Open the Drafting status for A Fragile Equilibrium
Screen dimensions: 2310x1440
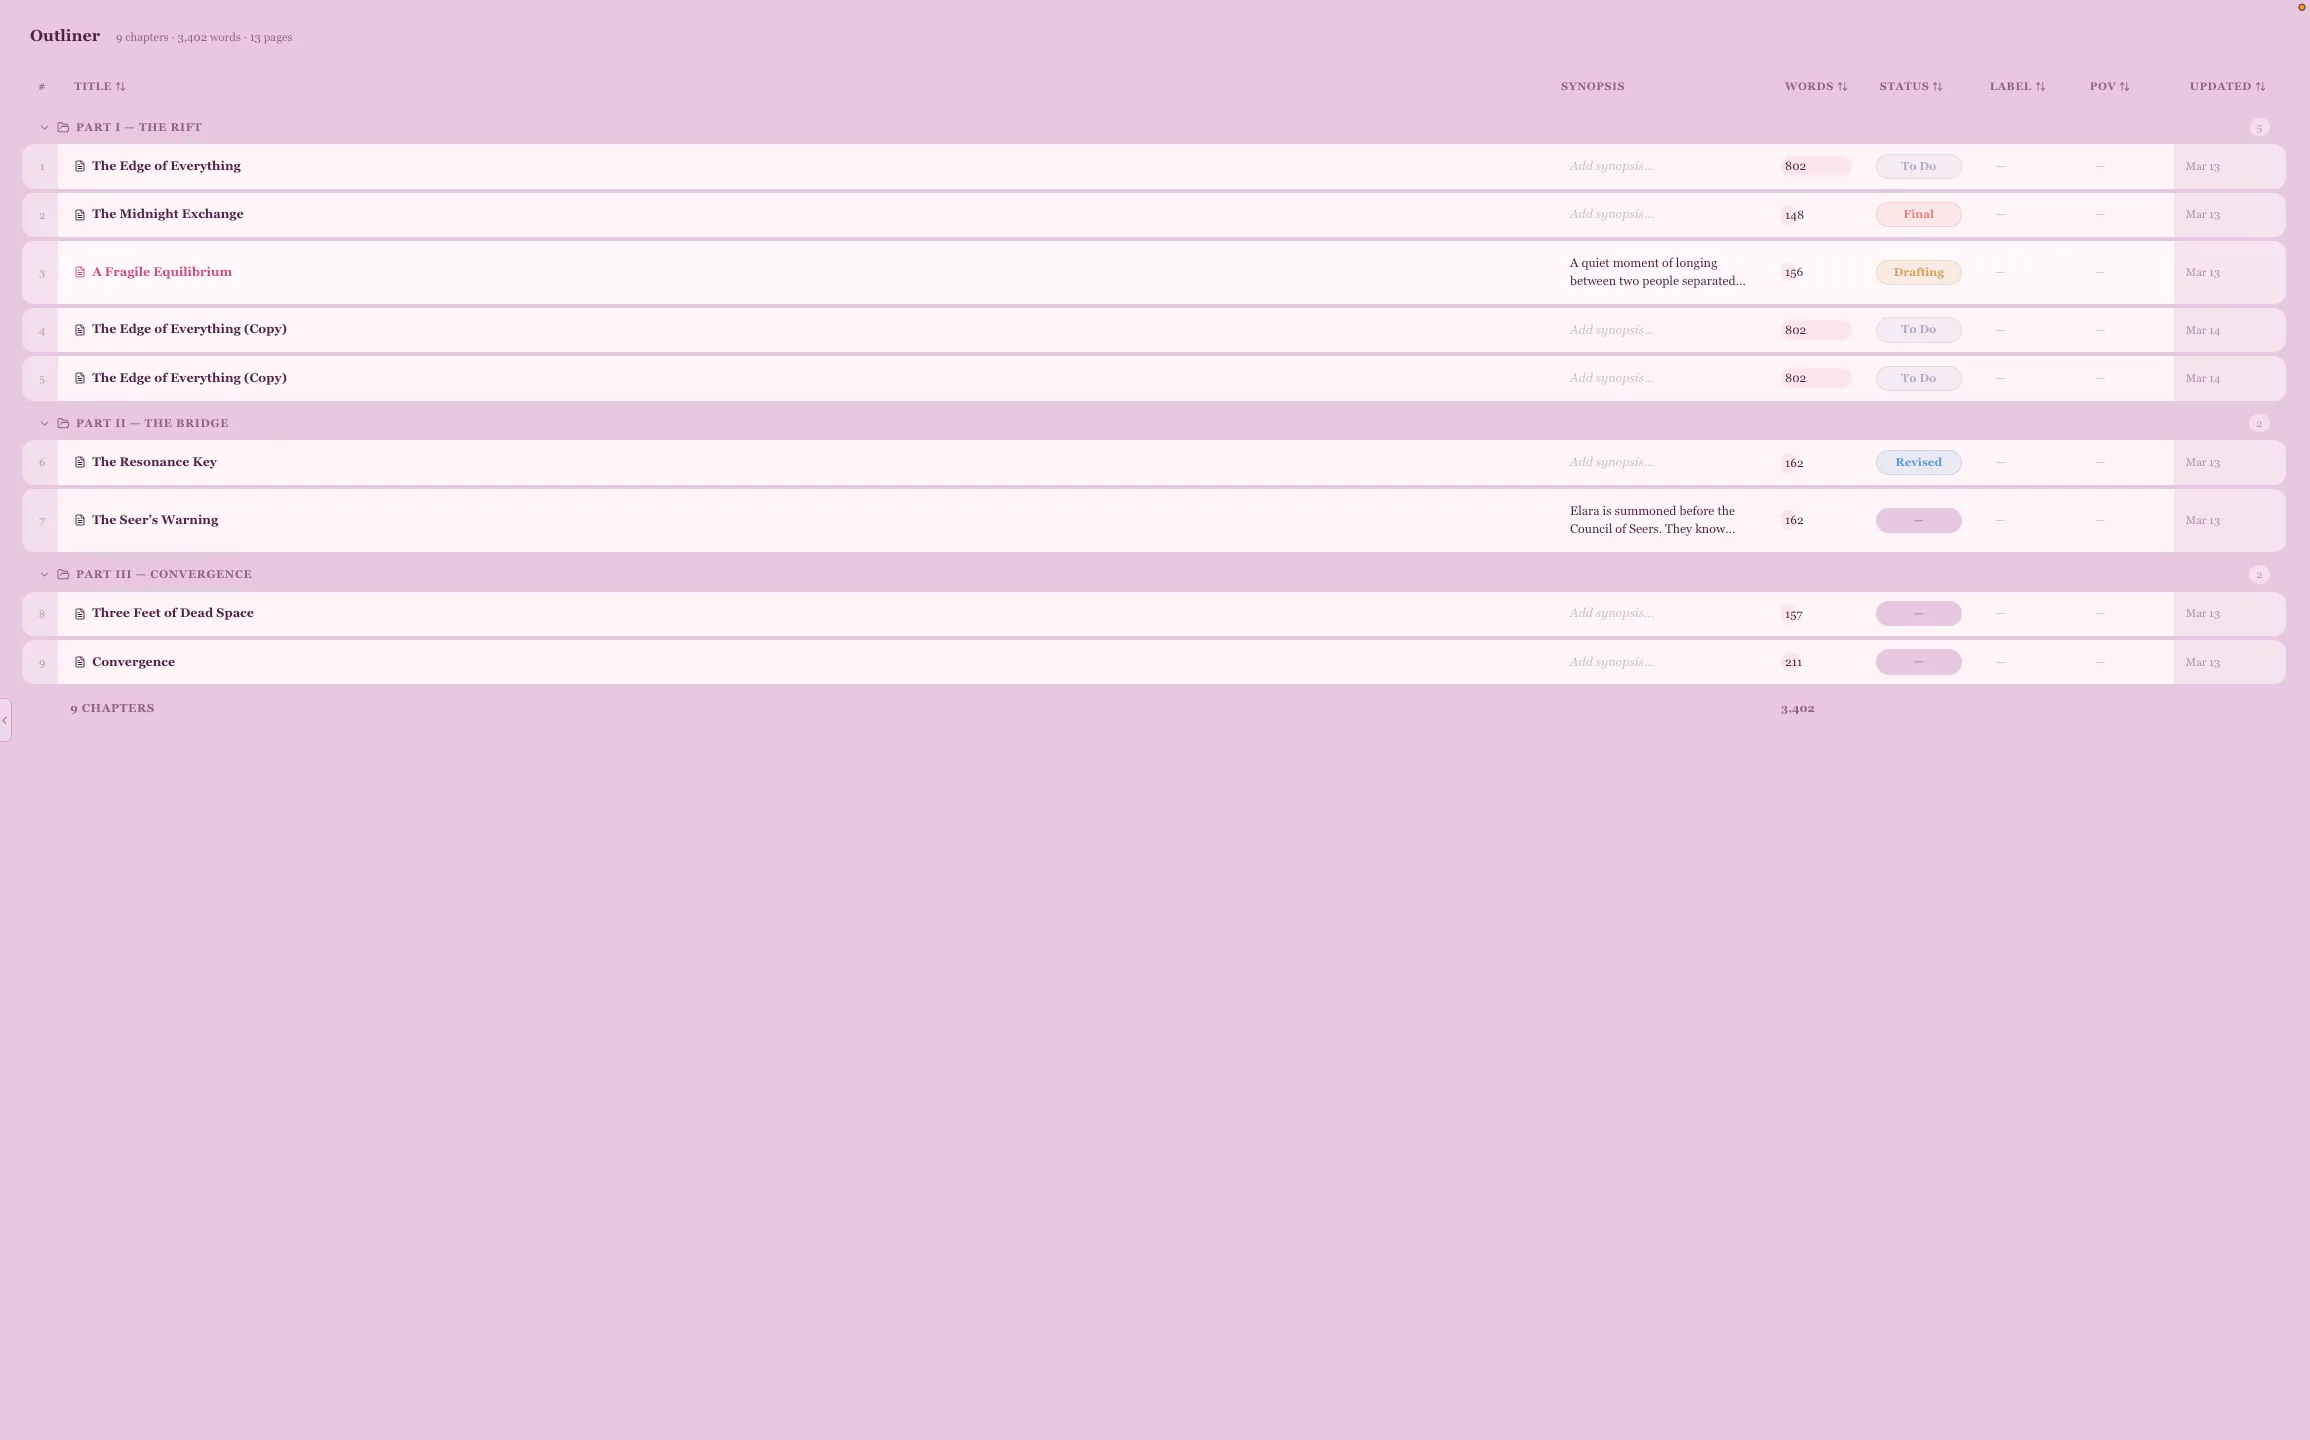tap(1918, 272)
